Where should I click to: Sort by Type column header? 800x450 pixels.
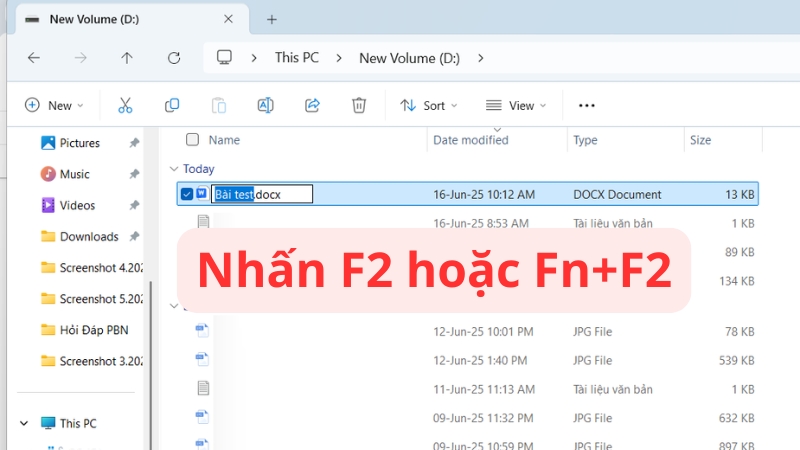(585, 140)
